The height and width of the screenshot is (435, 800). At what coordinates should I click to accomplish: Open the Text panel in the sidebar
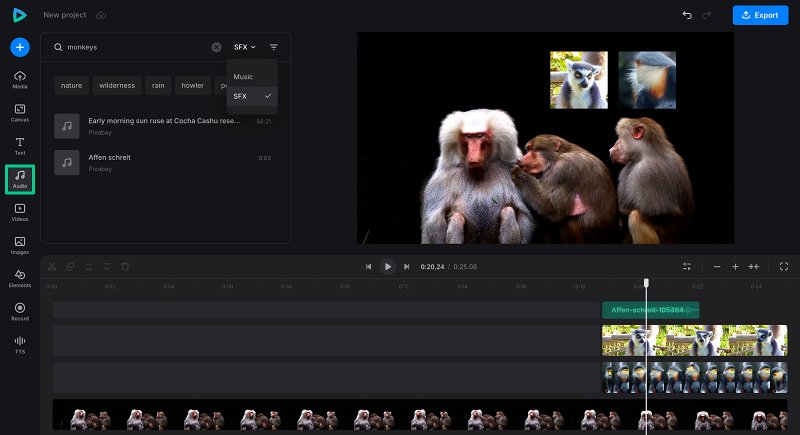click(x=20, y=146)
